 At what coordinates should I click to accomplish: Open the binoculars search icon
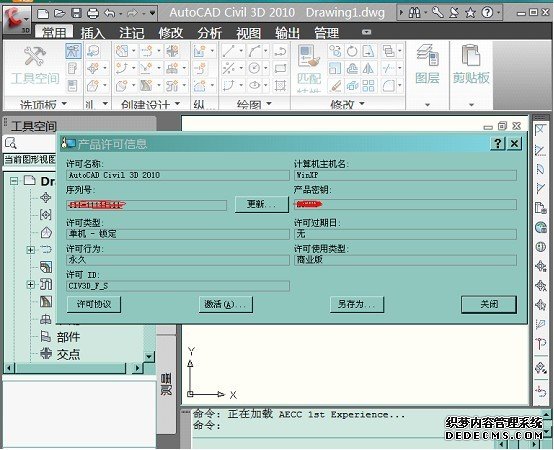point(414,13)
